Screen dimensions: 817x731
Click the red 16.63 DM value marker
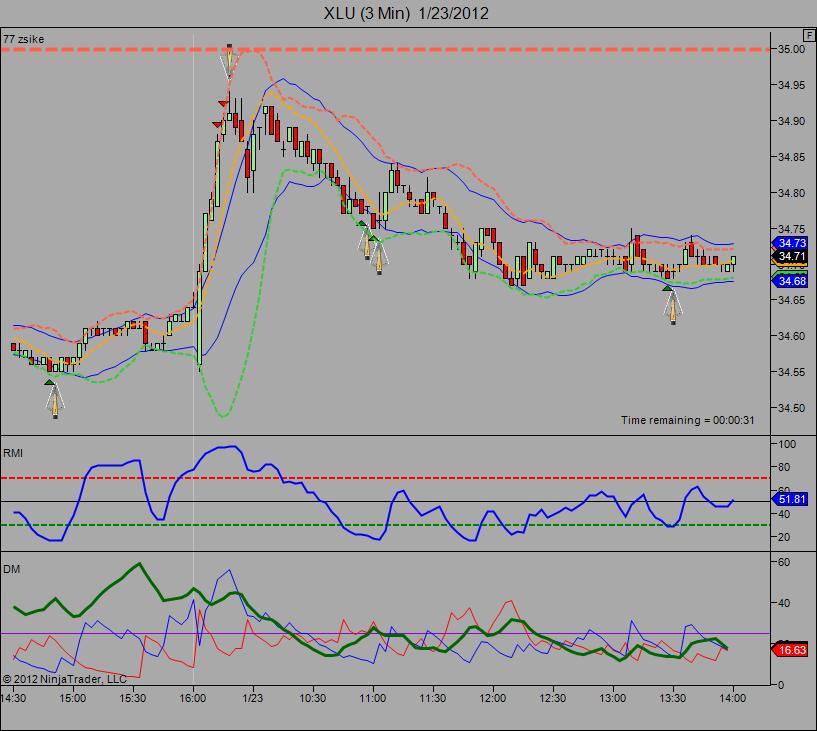[x=790, y=650]
